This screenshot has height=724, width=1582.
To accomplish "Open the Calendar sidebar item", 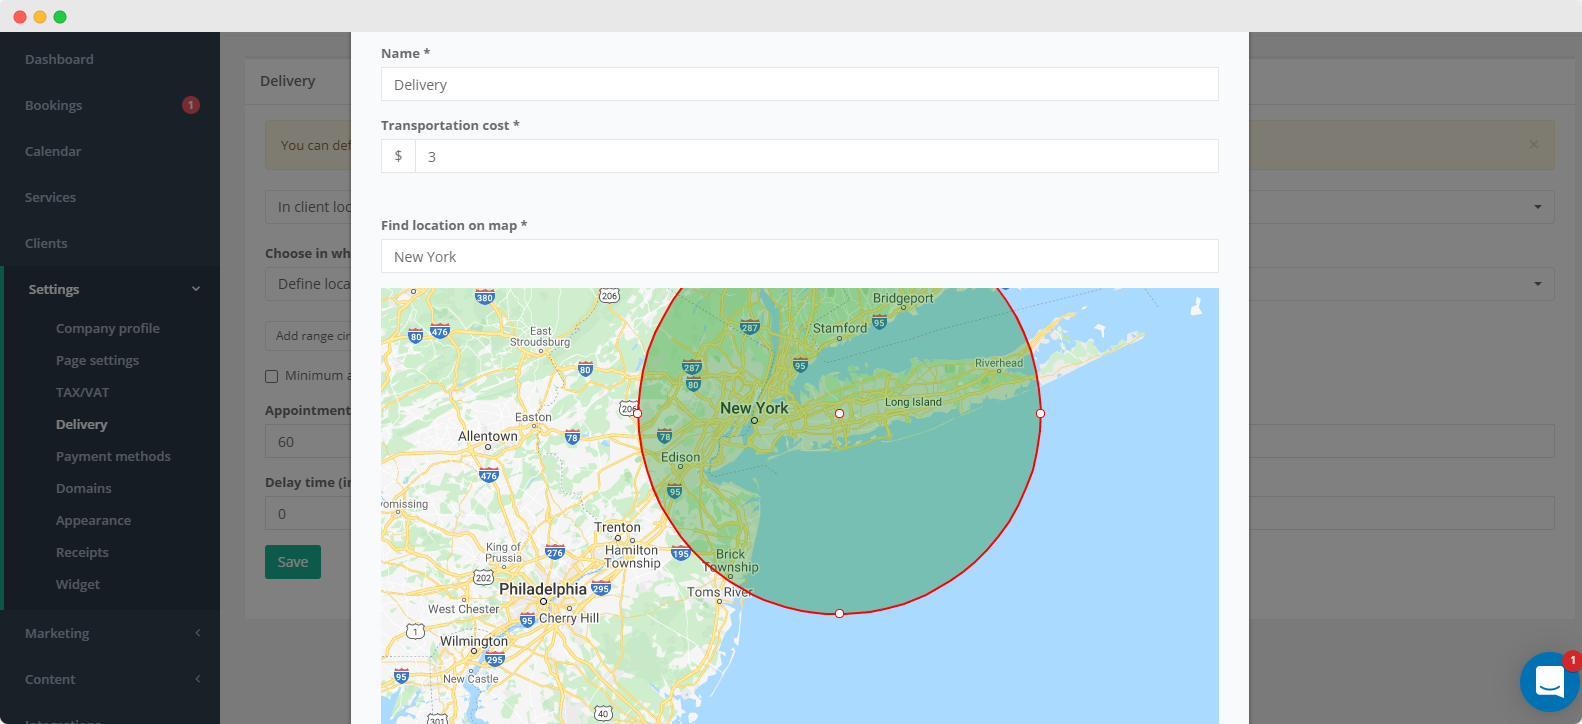I will coord(53,151).
